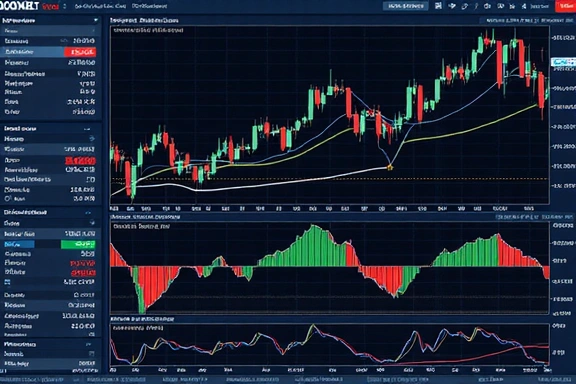Expand the third left panel header chevron
The height and width of the screenshot is (384, 576).
[88, 212]
